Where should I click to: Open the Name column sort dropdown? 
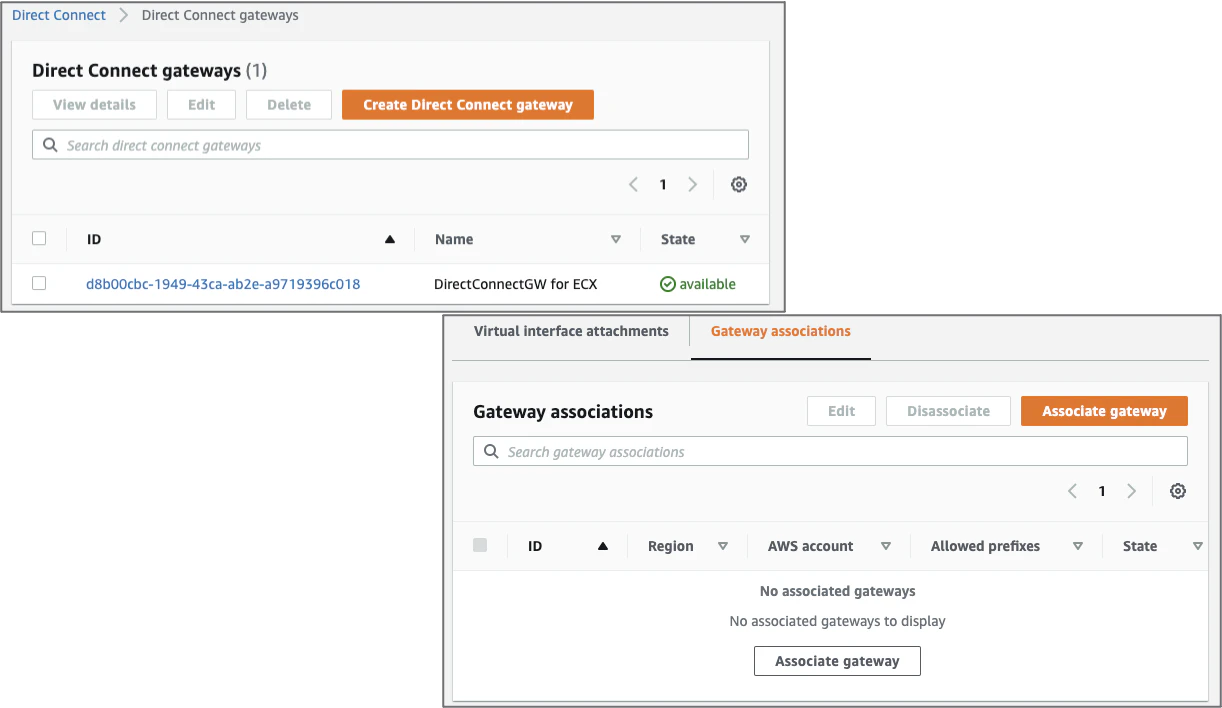(616, 240)
